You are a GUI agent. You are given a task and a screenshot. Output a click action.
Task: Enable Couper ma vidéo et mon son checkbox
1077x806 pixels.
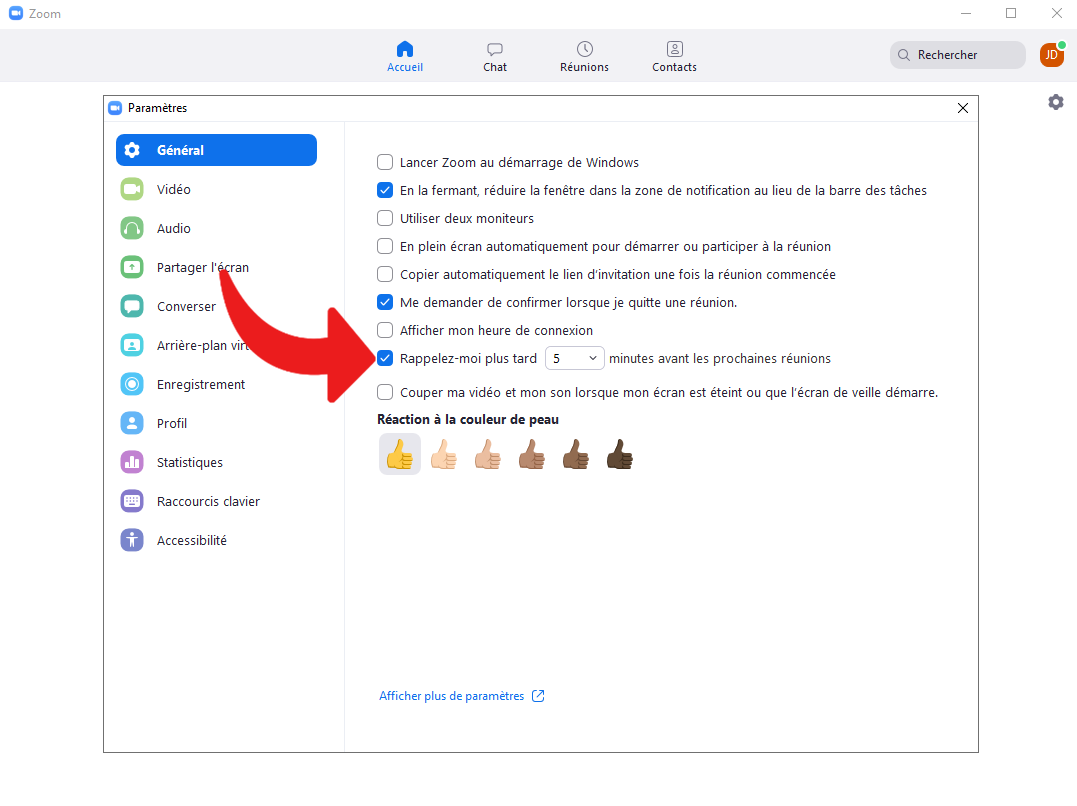(385, 392)
